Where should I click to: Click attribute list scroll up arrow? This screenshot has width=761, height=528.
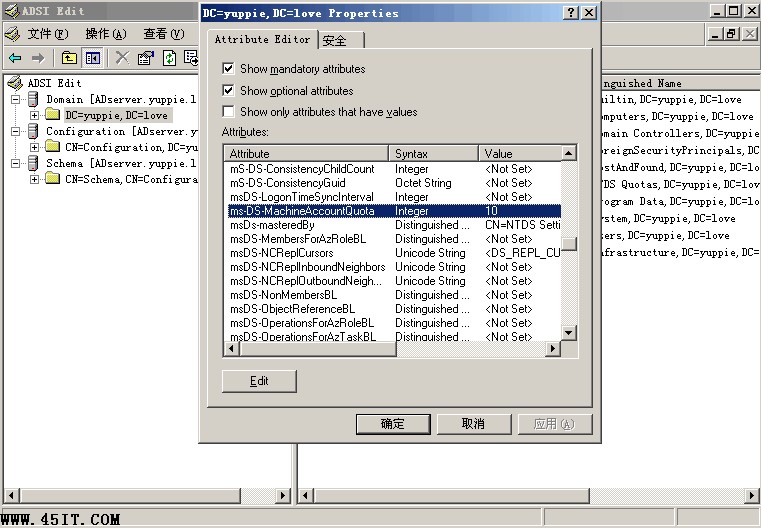(x=569, y=153)
